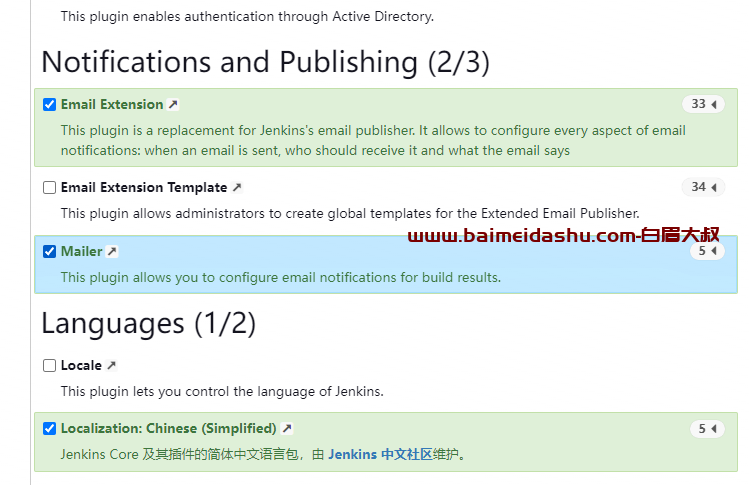This screenshot has height=485, width=749.
Task: Click Mailer description about build results notifications
Action: coord(280,277)
